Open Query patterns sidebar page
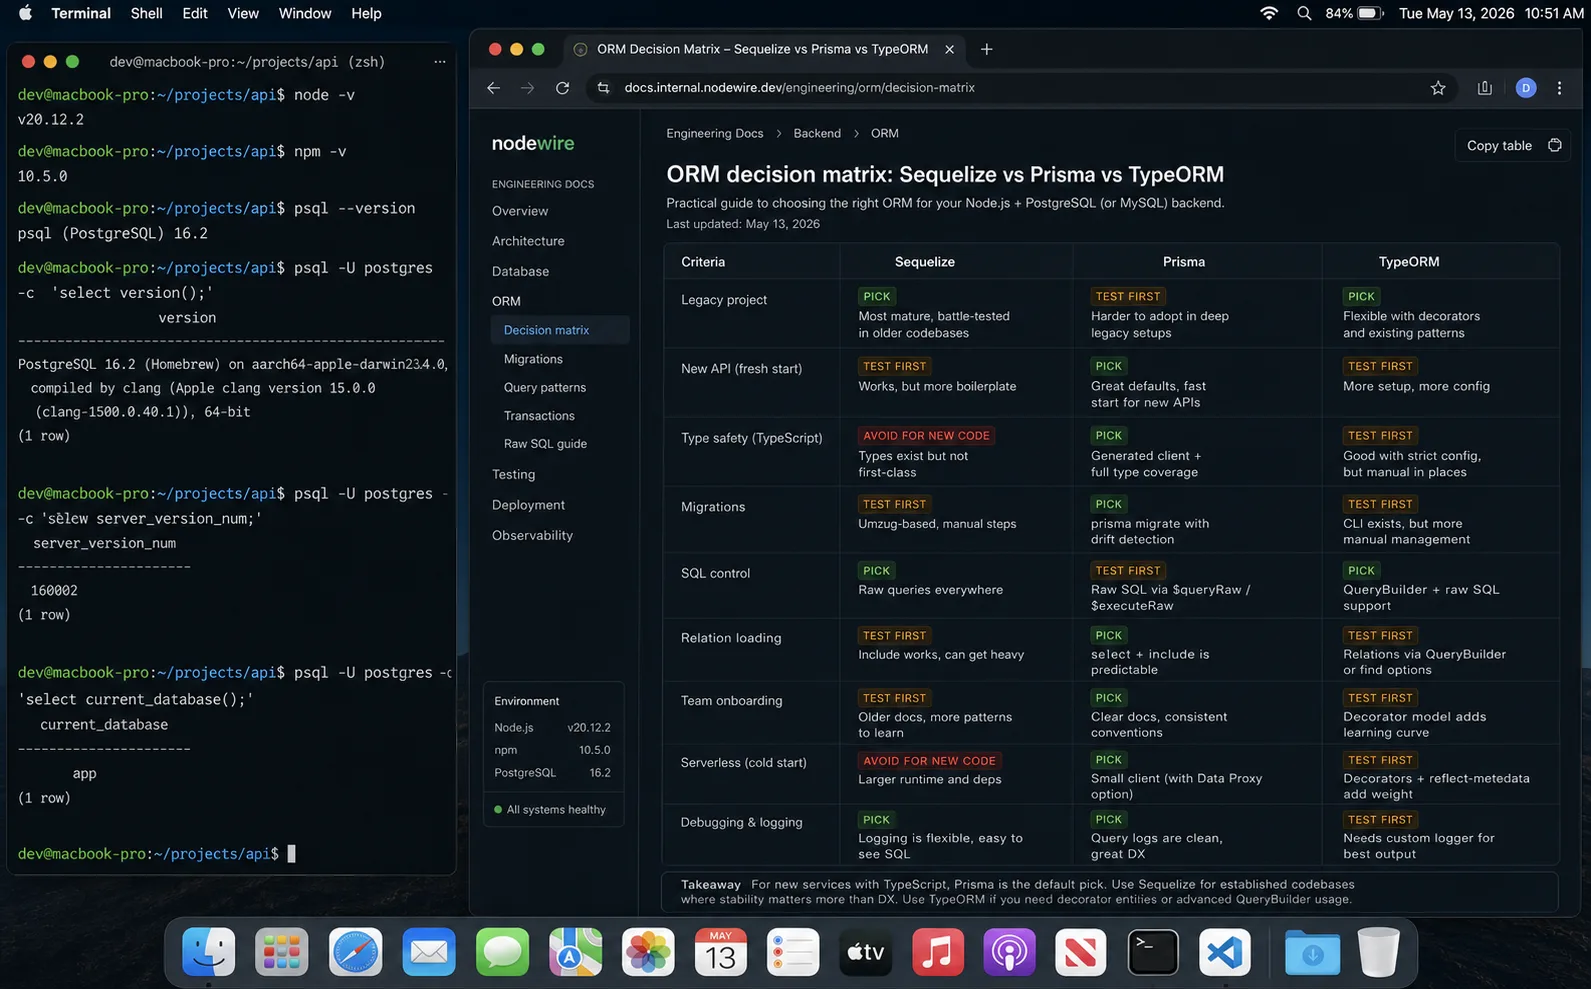Viewport: 1591px width, 989px height. [545, 387]
